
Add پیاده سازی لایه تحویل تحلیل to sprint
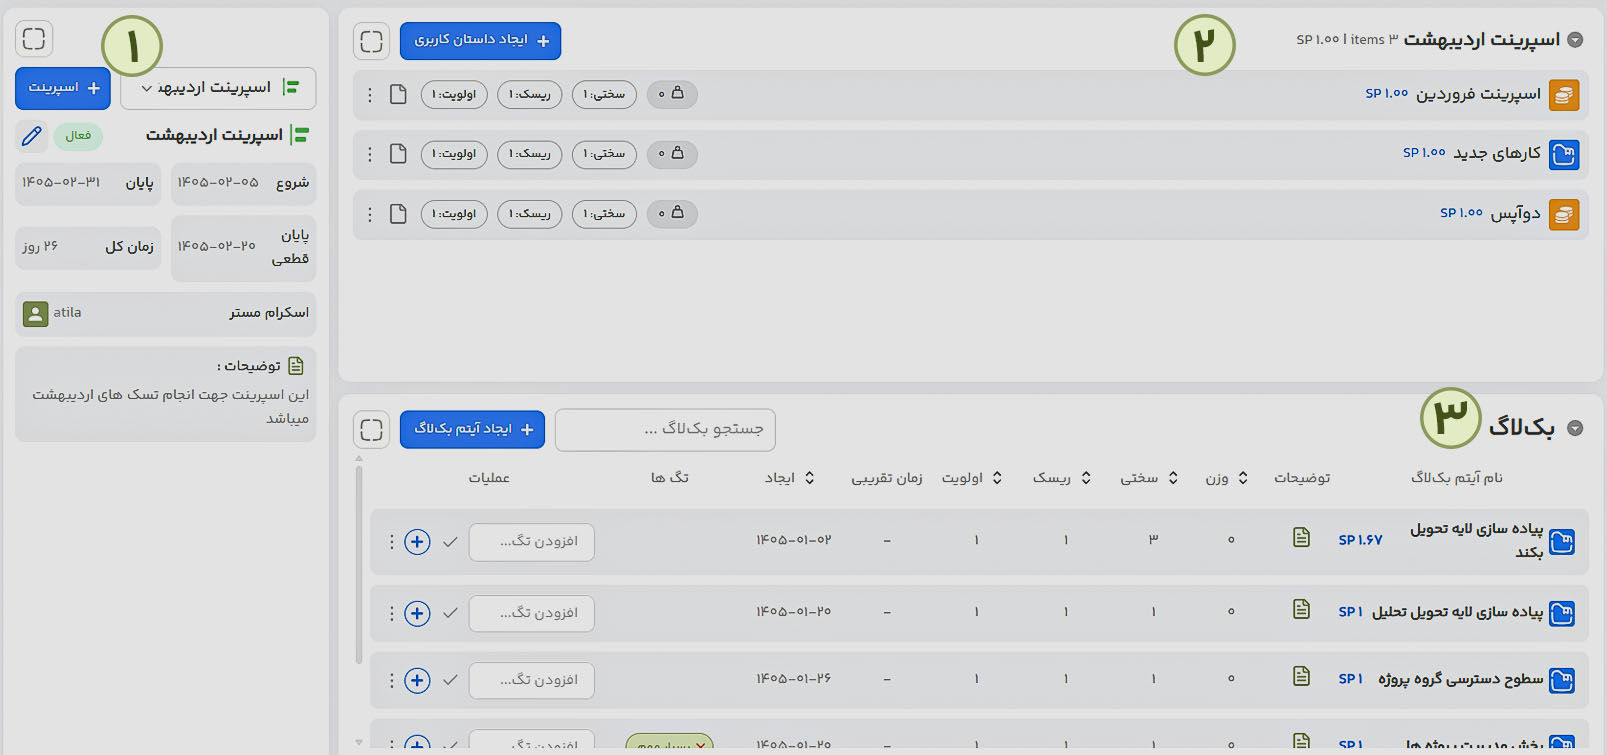pos(417,613)
